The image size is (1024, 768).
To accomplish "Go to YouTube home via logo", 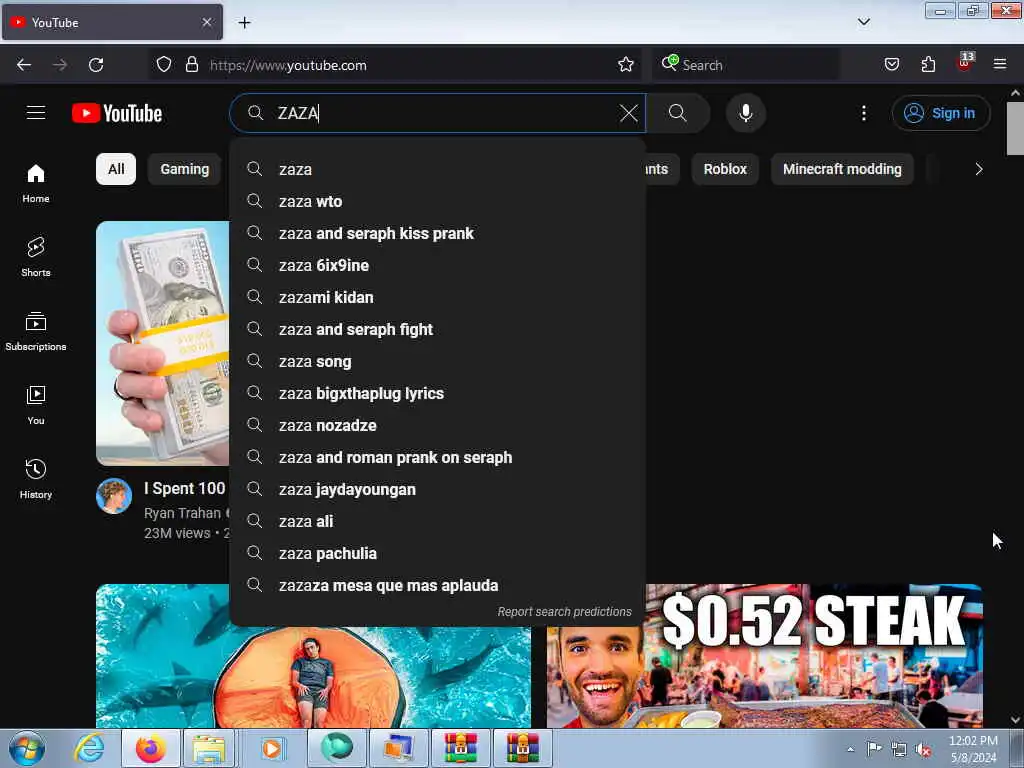I will point(117,113).
